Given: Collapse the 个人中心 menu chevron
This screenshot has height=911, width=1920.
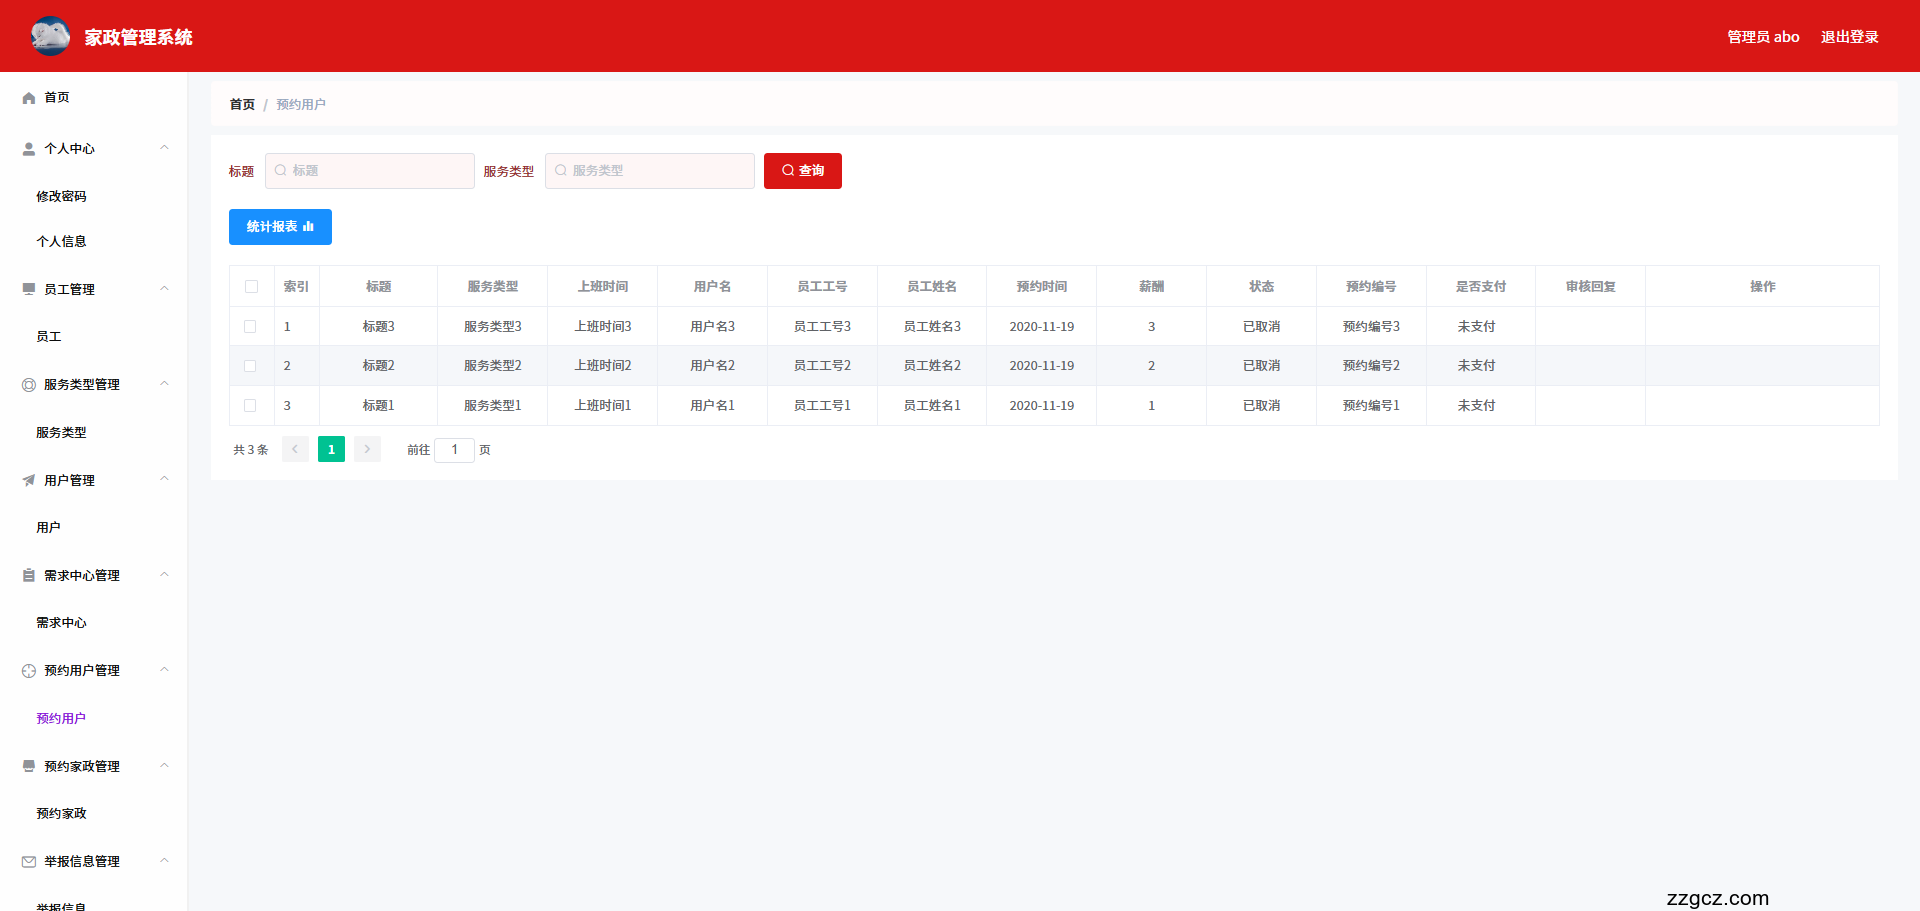Looking at the screenshot, I should (164, 148).
